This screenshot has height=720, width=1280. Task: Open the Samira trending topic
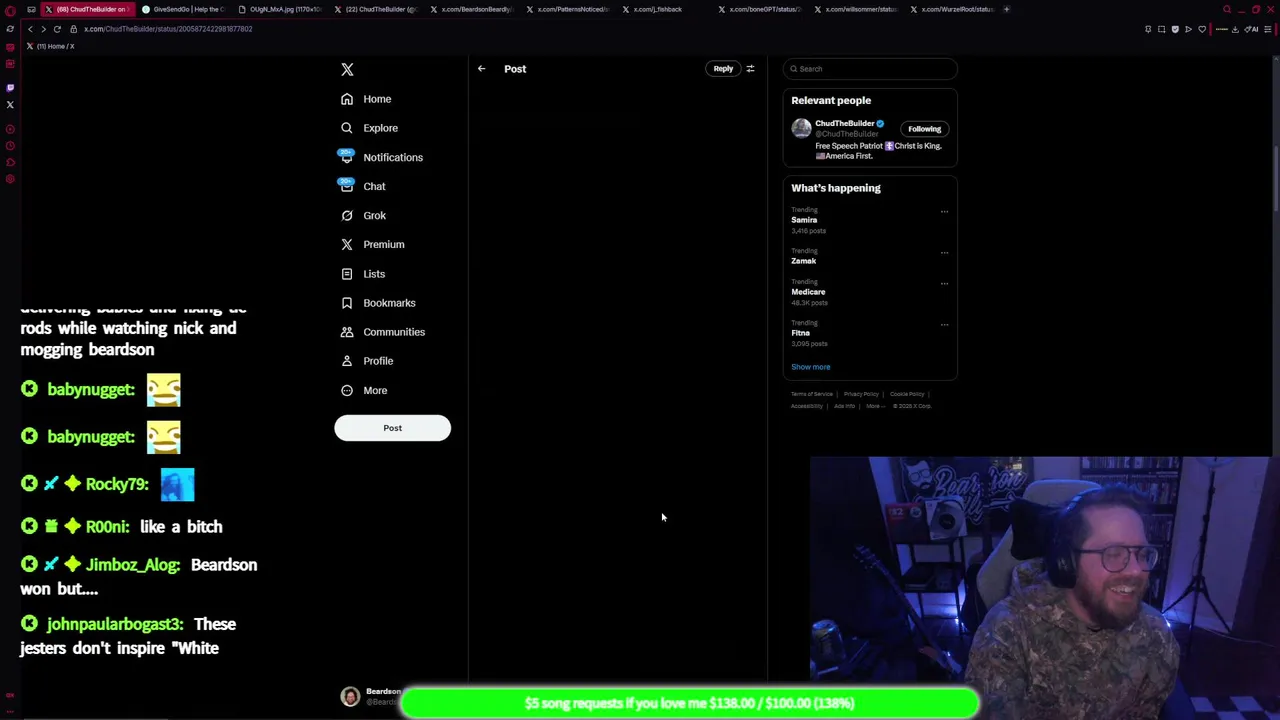click(804, 220)
